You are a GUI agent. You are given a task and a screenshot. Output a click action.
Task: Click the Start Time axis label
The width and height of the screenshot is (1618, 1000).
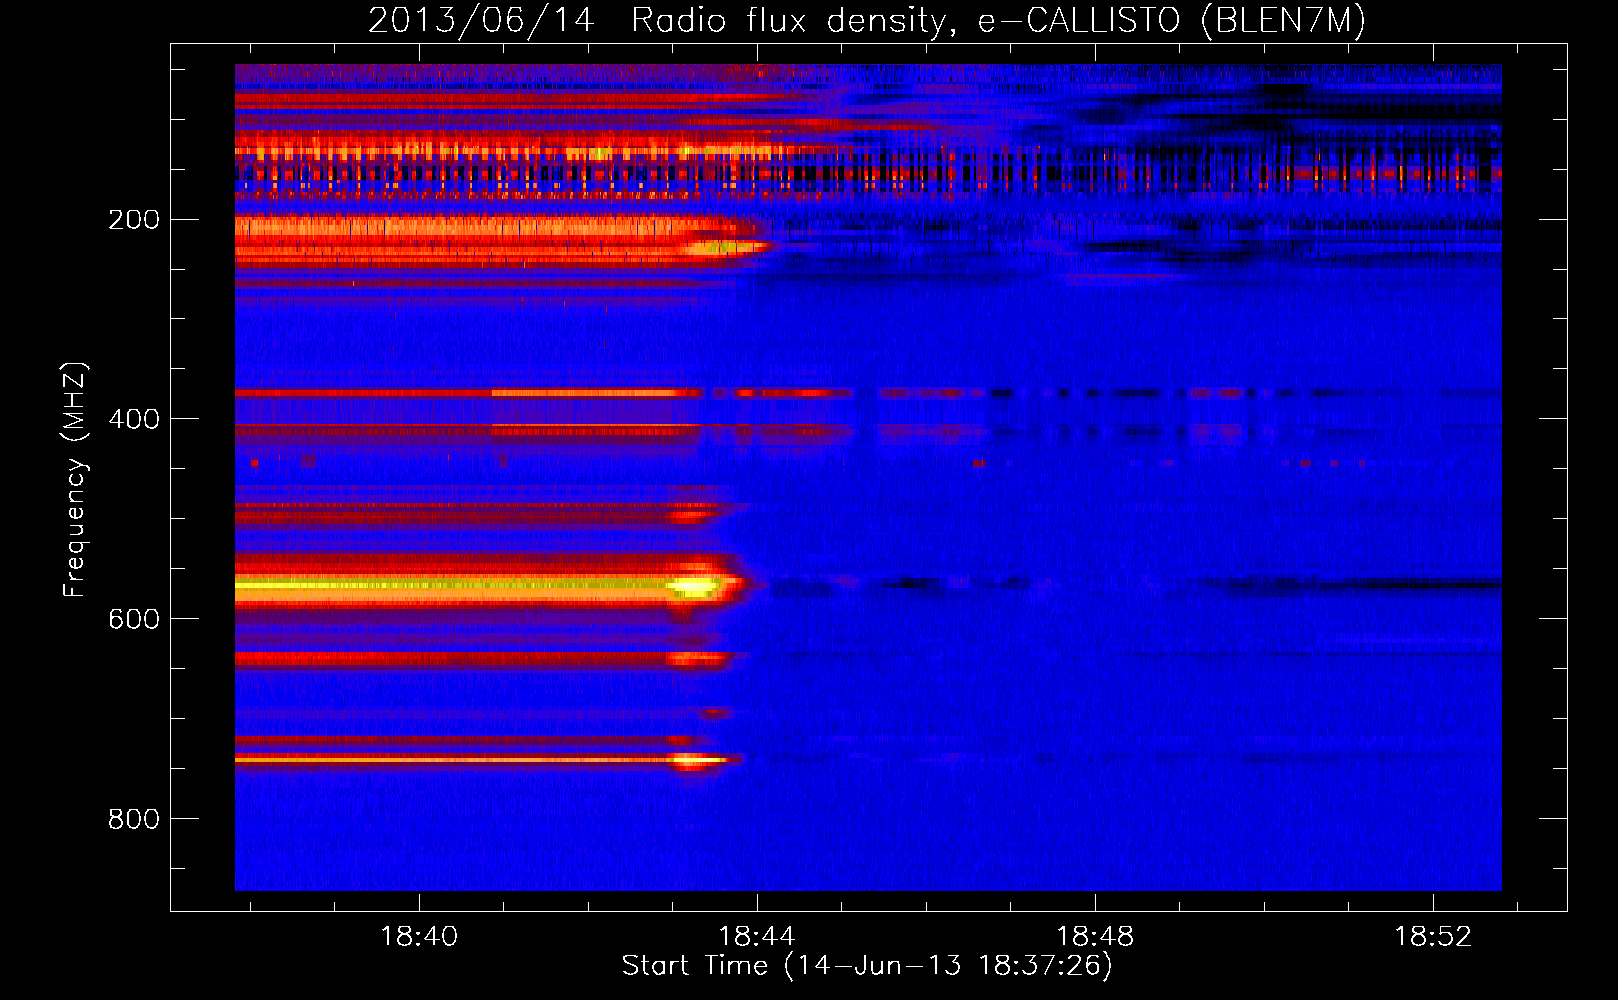[x=867, y=966]
